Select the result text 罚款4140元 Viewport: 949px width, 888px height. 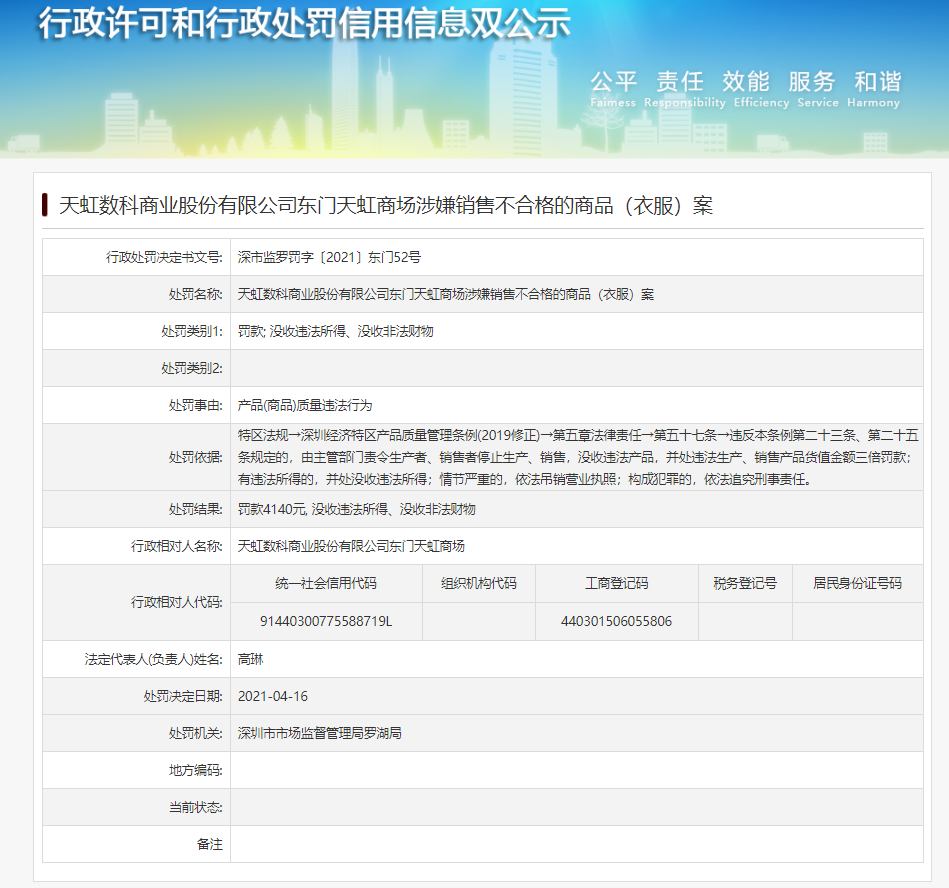click(x=272, y=509)
